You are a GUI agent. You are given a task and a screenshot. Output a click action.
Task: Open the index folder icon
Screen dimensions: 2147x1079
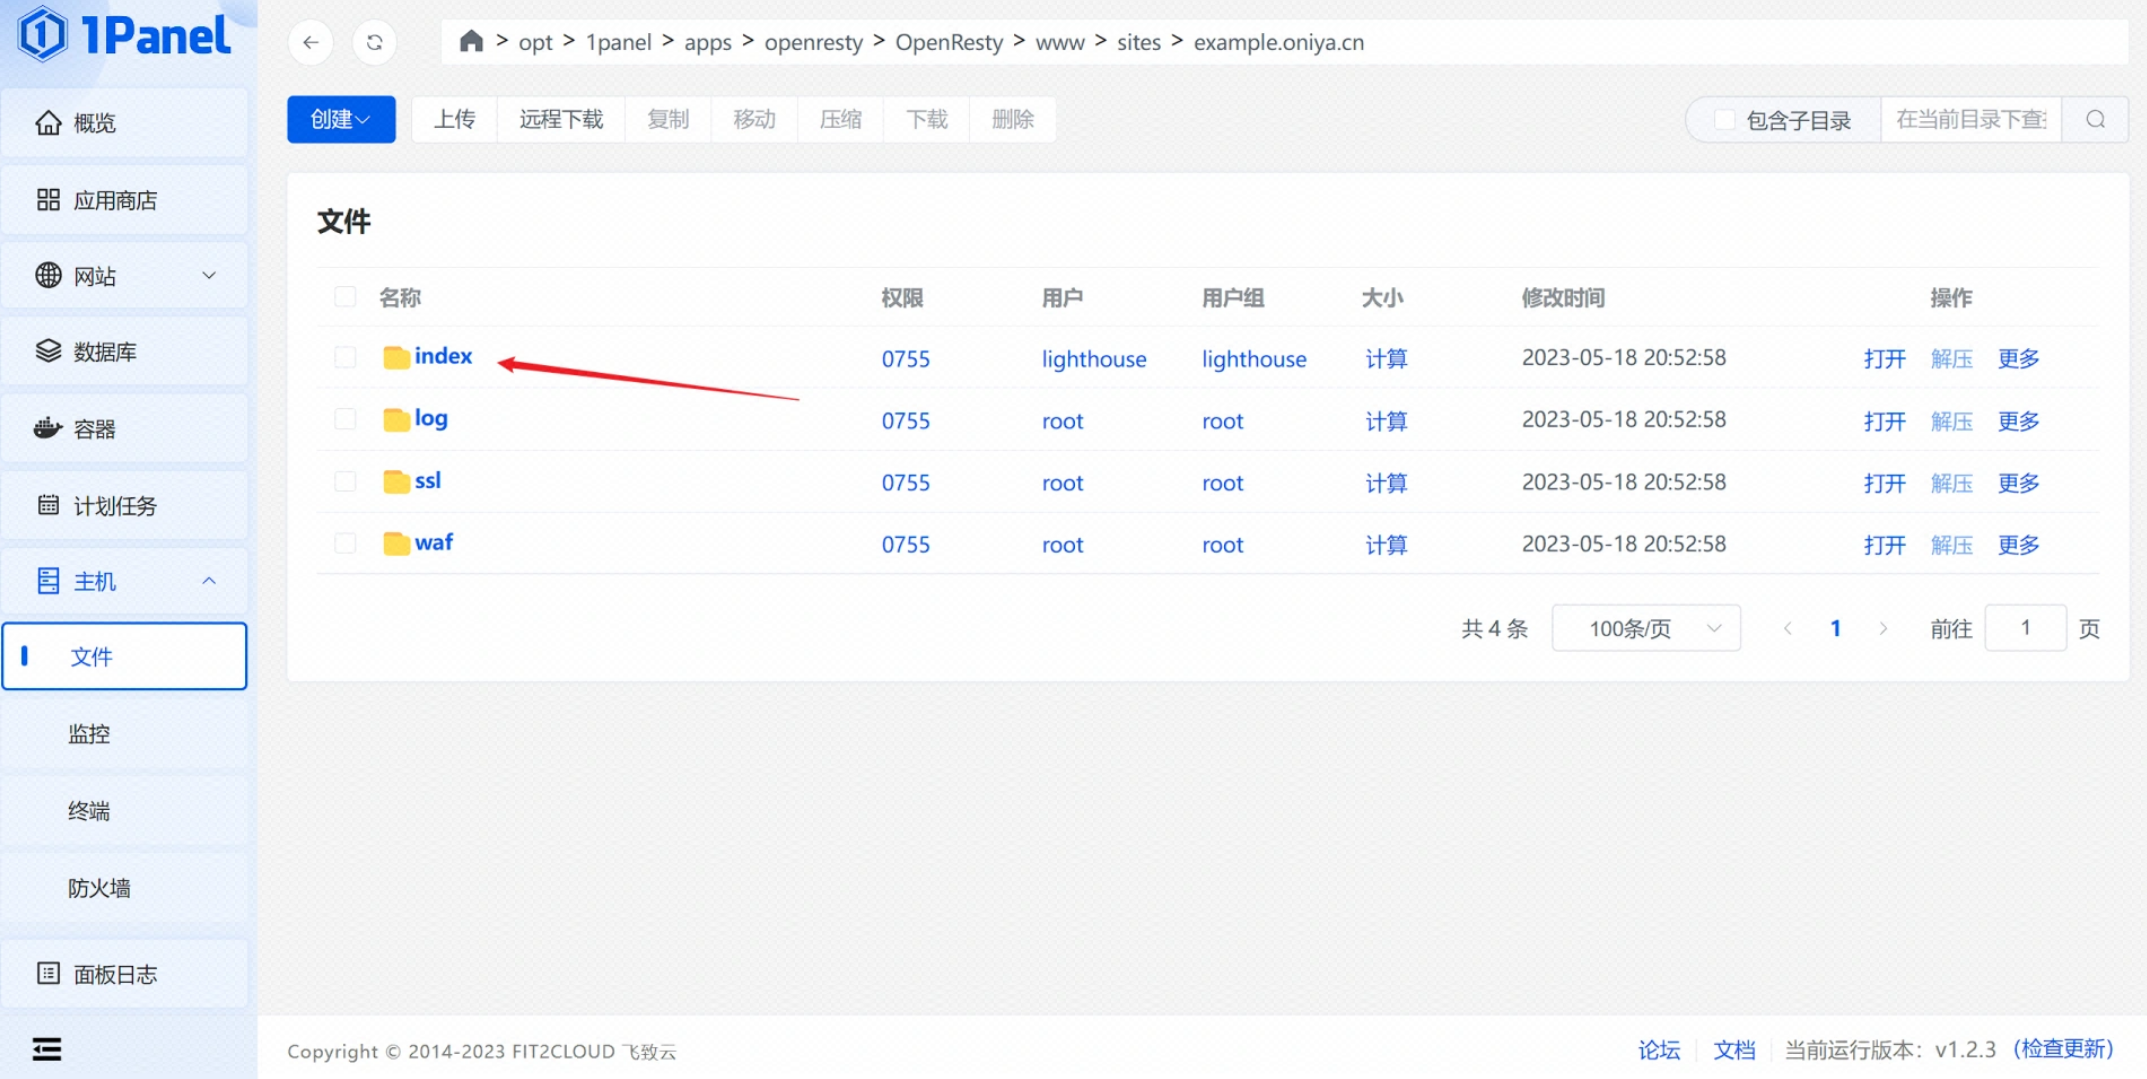[396, 357]
